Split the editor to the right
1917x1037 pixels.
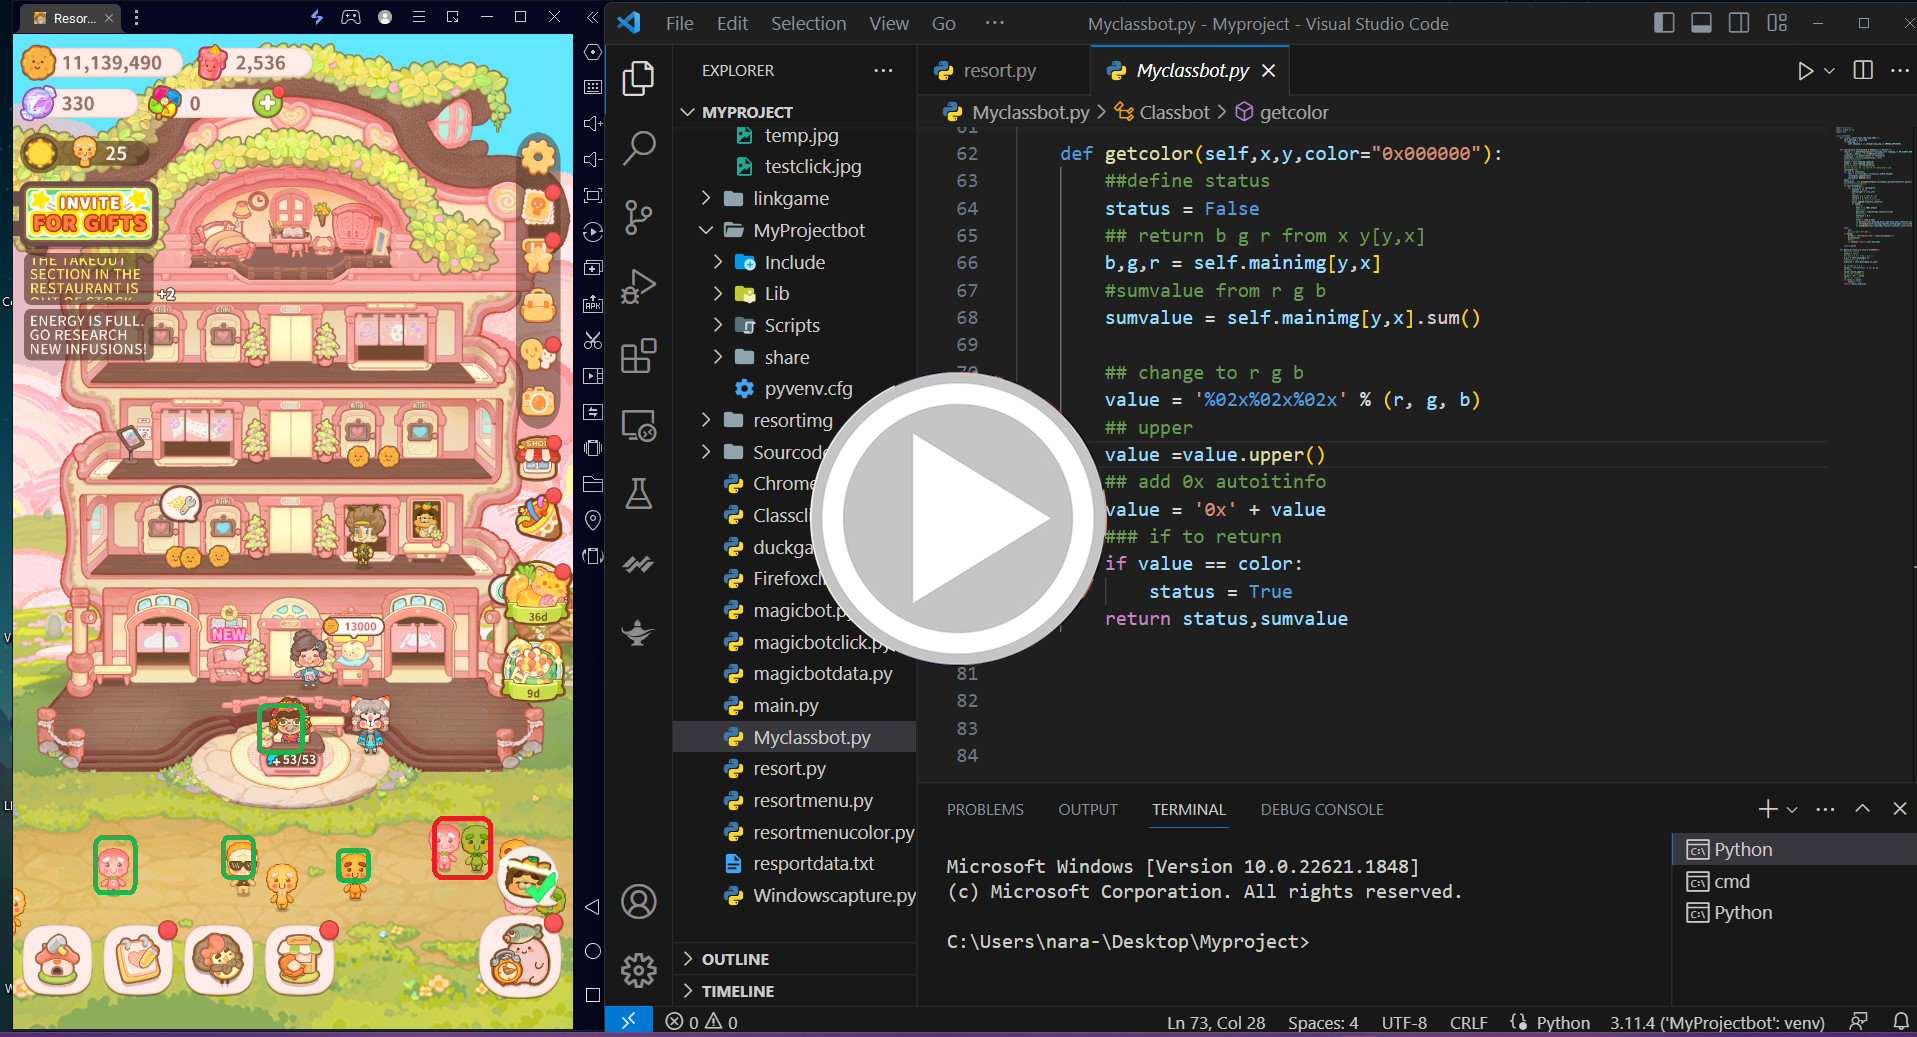click(1863, 70)
